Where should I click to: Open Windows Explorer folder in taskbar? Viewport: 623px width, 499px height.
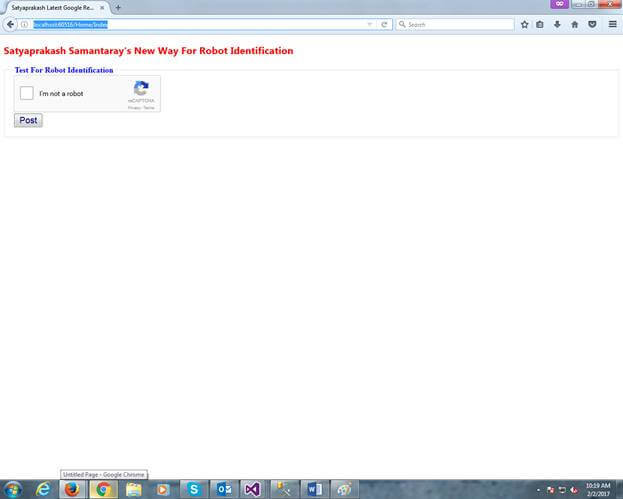[134, 489]
